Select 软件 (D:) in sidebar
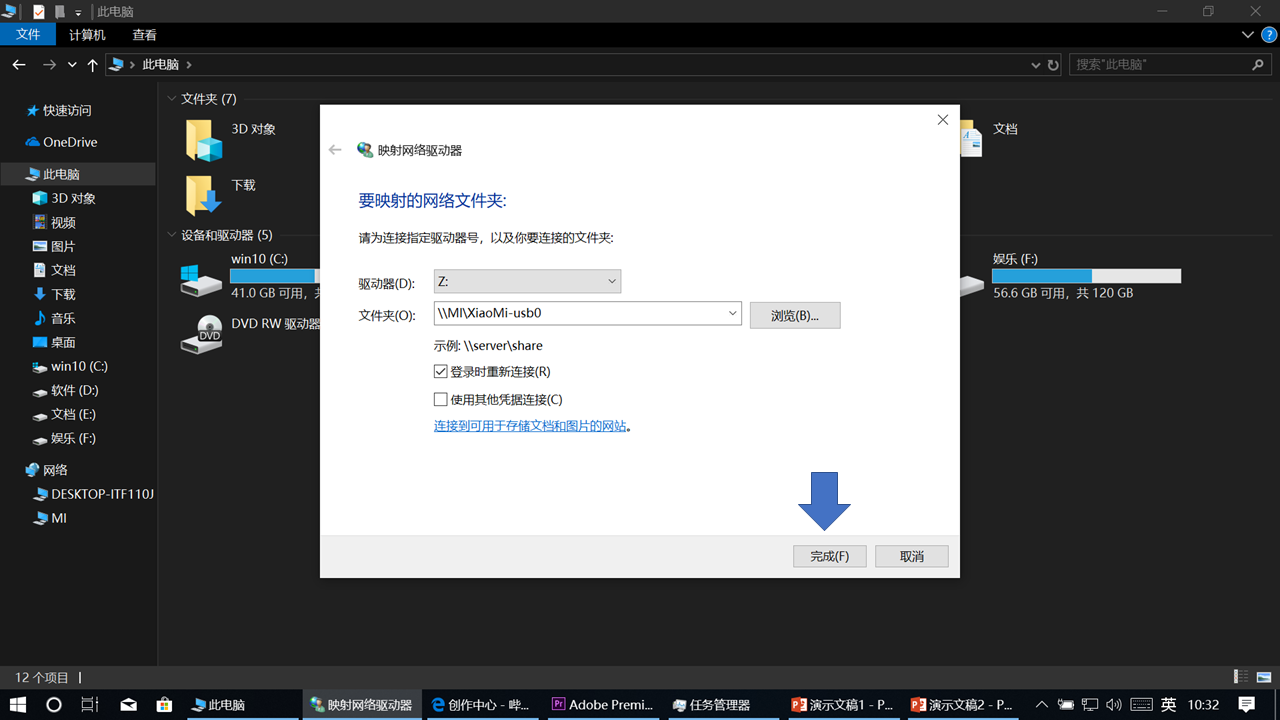The width and height of the screenshot is (1280, 720). click(74, 391)
